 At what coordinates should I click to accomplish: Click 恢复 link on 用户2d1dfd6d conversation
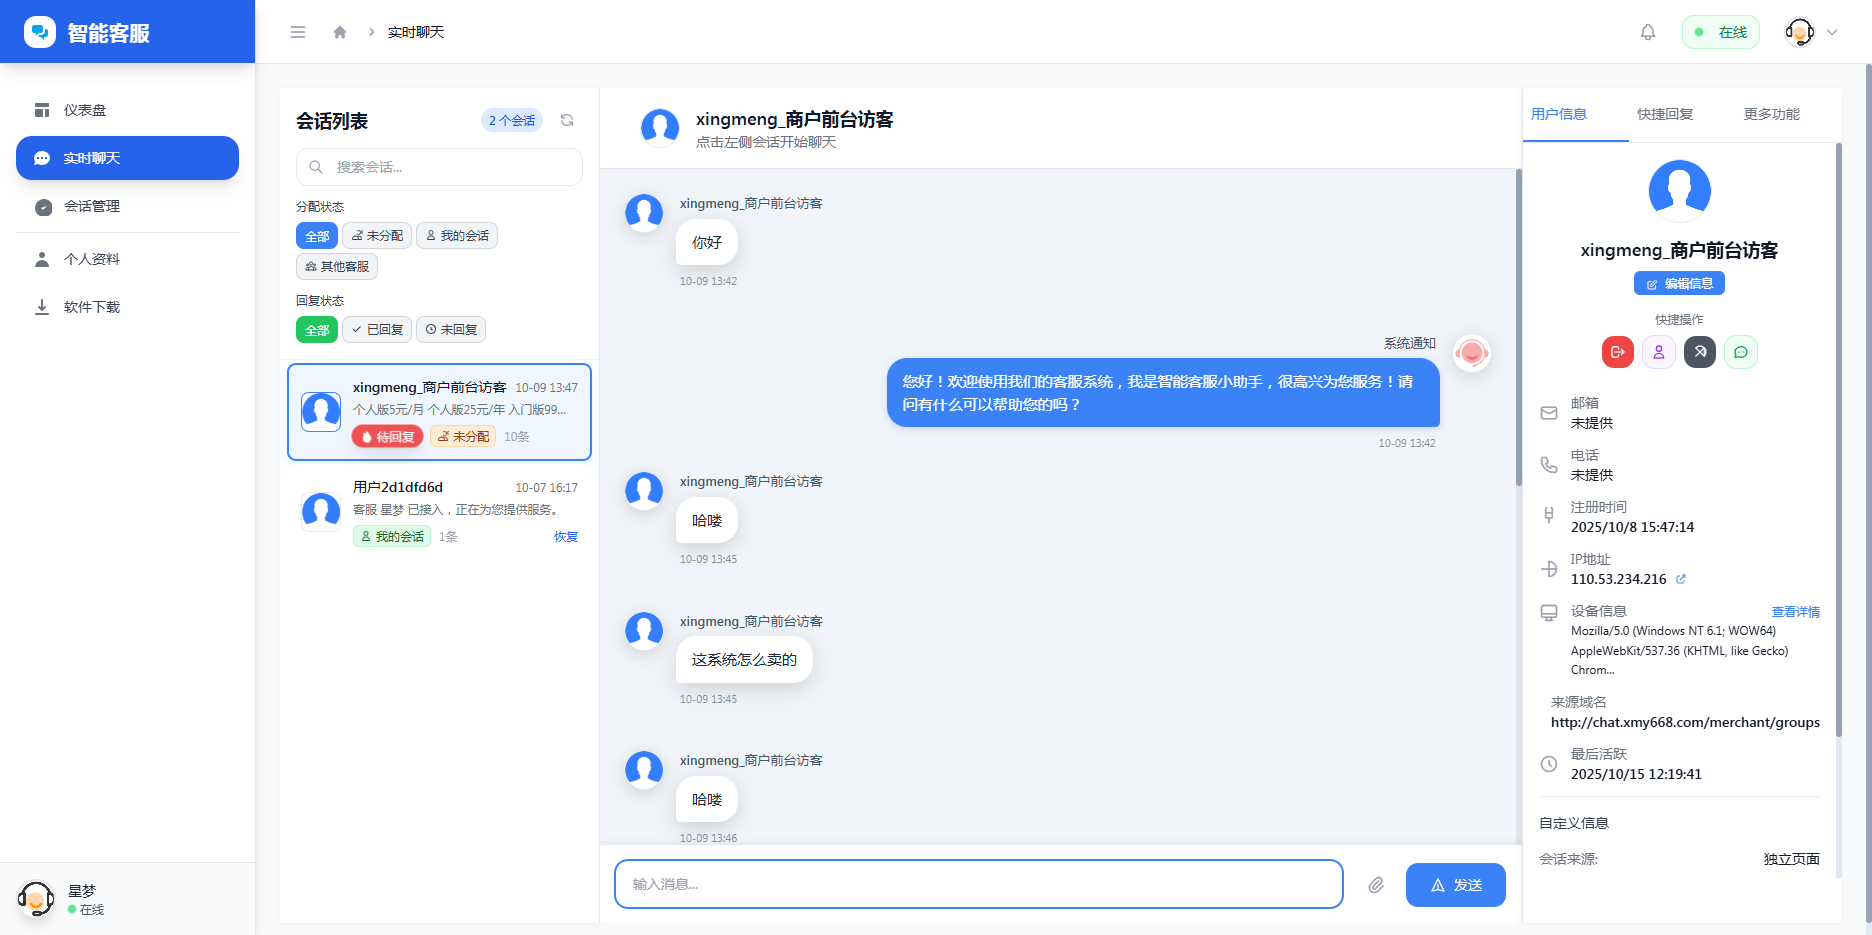click(x=566, y=537)
